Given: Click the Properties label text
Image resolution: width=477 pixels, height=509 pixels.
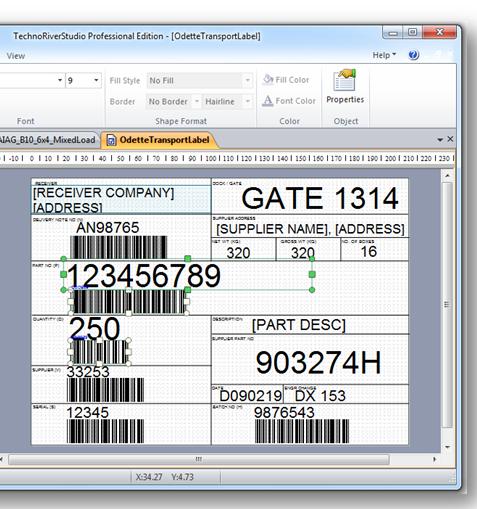Looking at the screenshot, I should click(x=345, y=99).
